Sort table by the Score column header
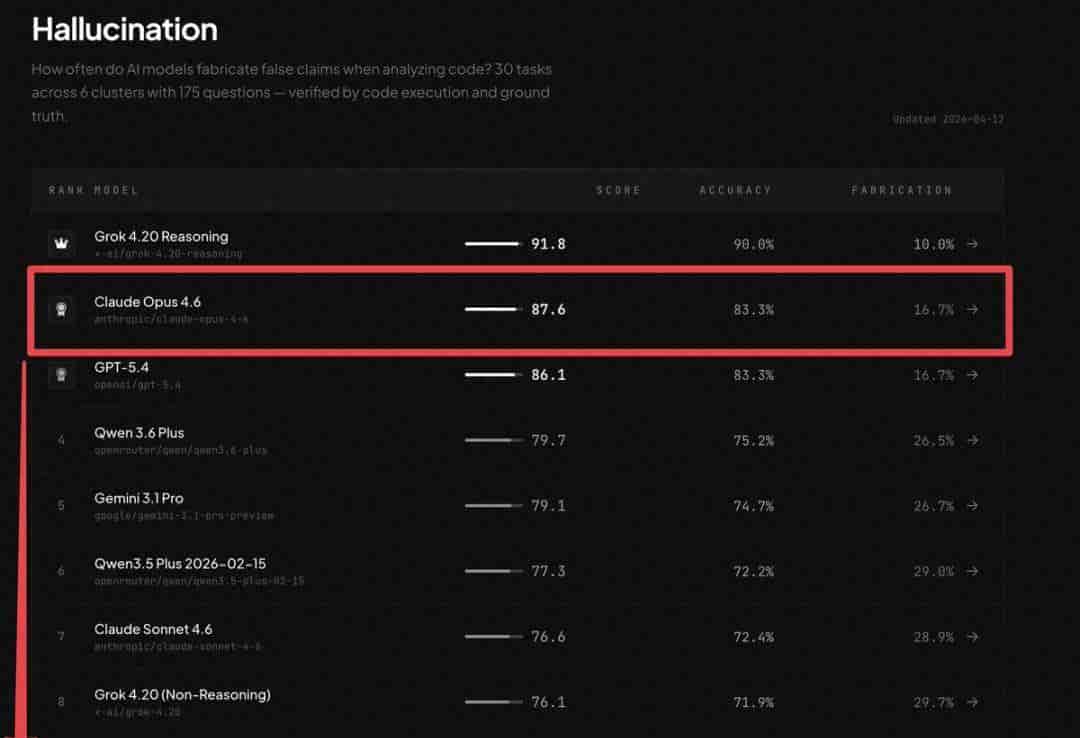This screenshot has width=1080, height=738. (x=618, y=190)
